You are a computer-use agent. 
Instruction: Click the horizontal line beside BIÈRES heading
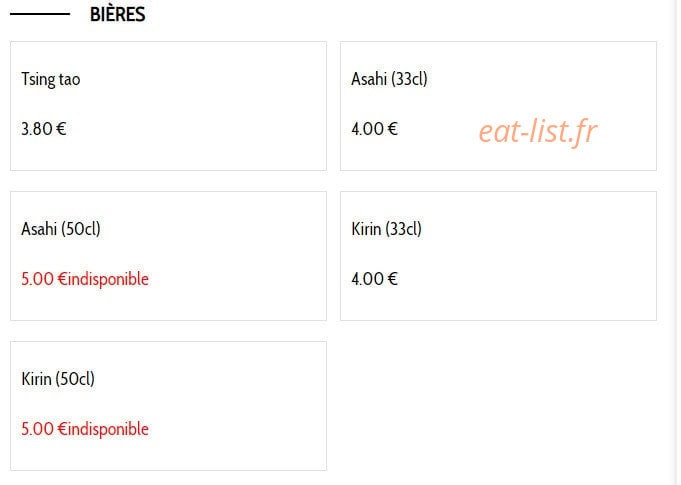pos(40,14)
